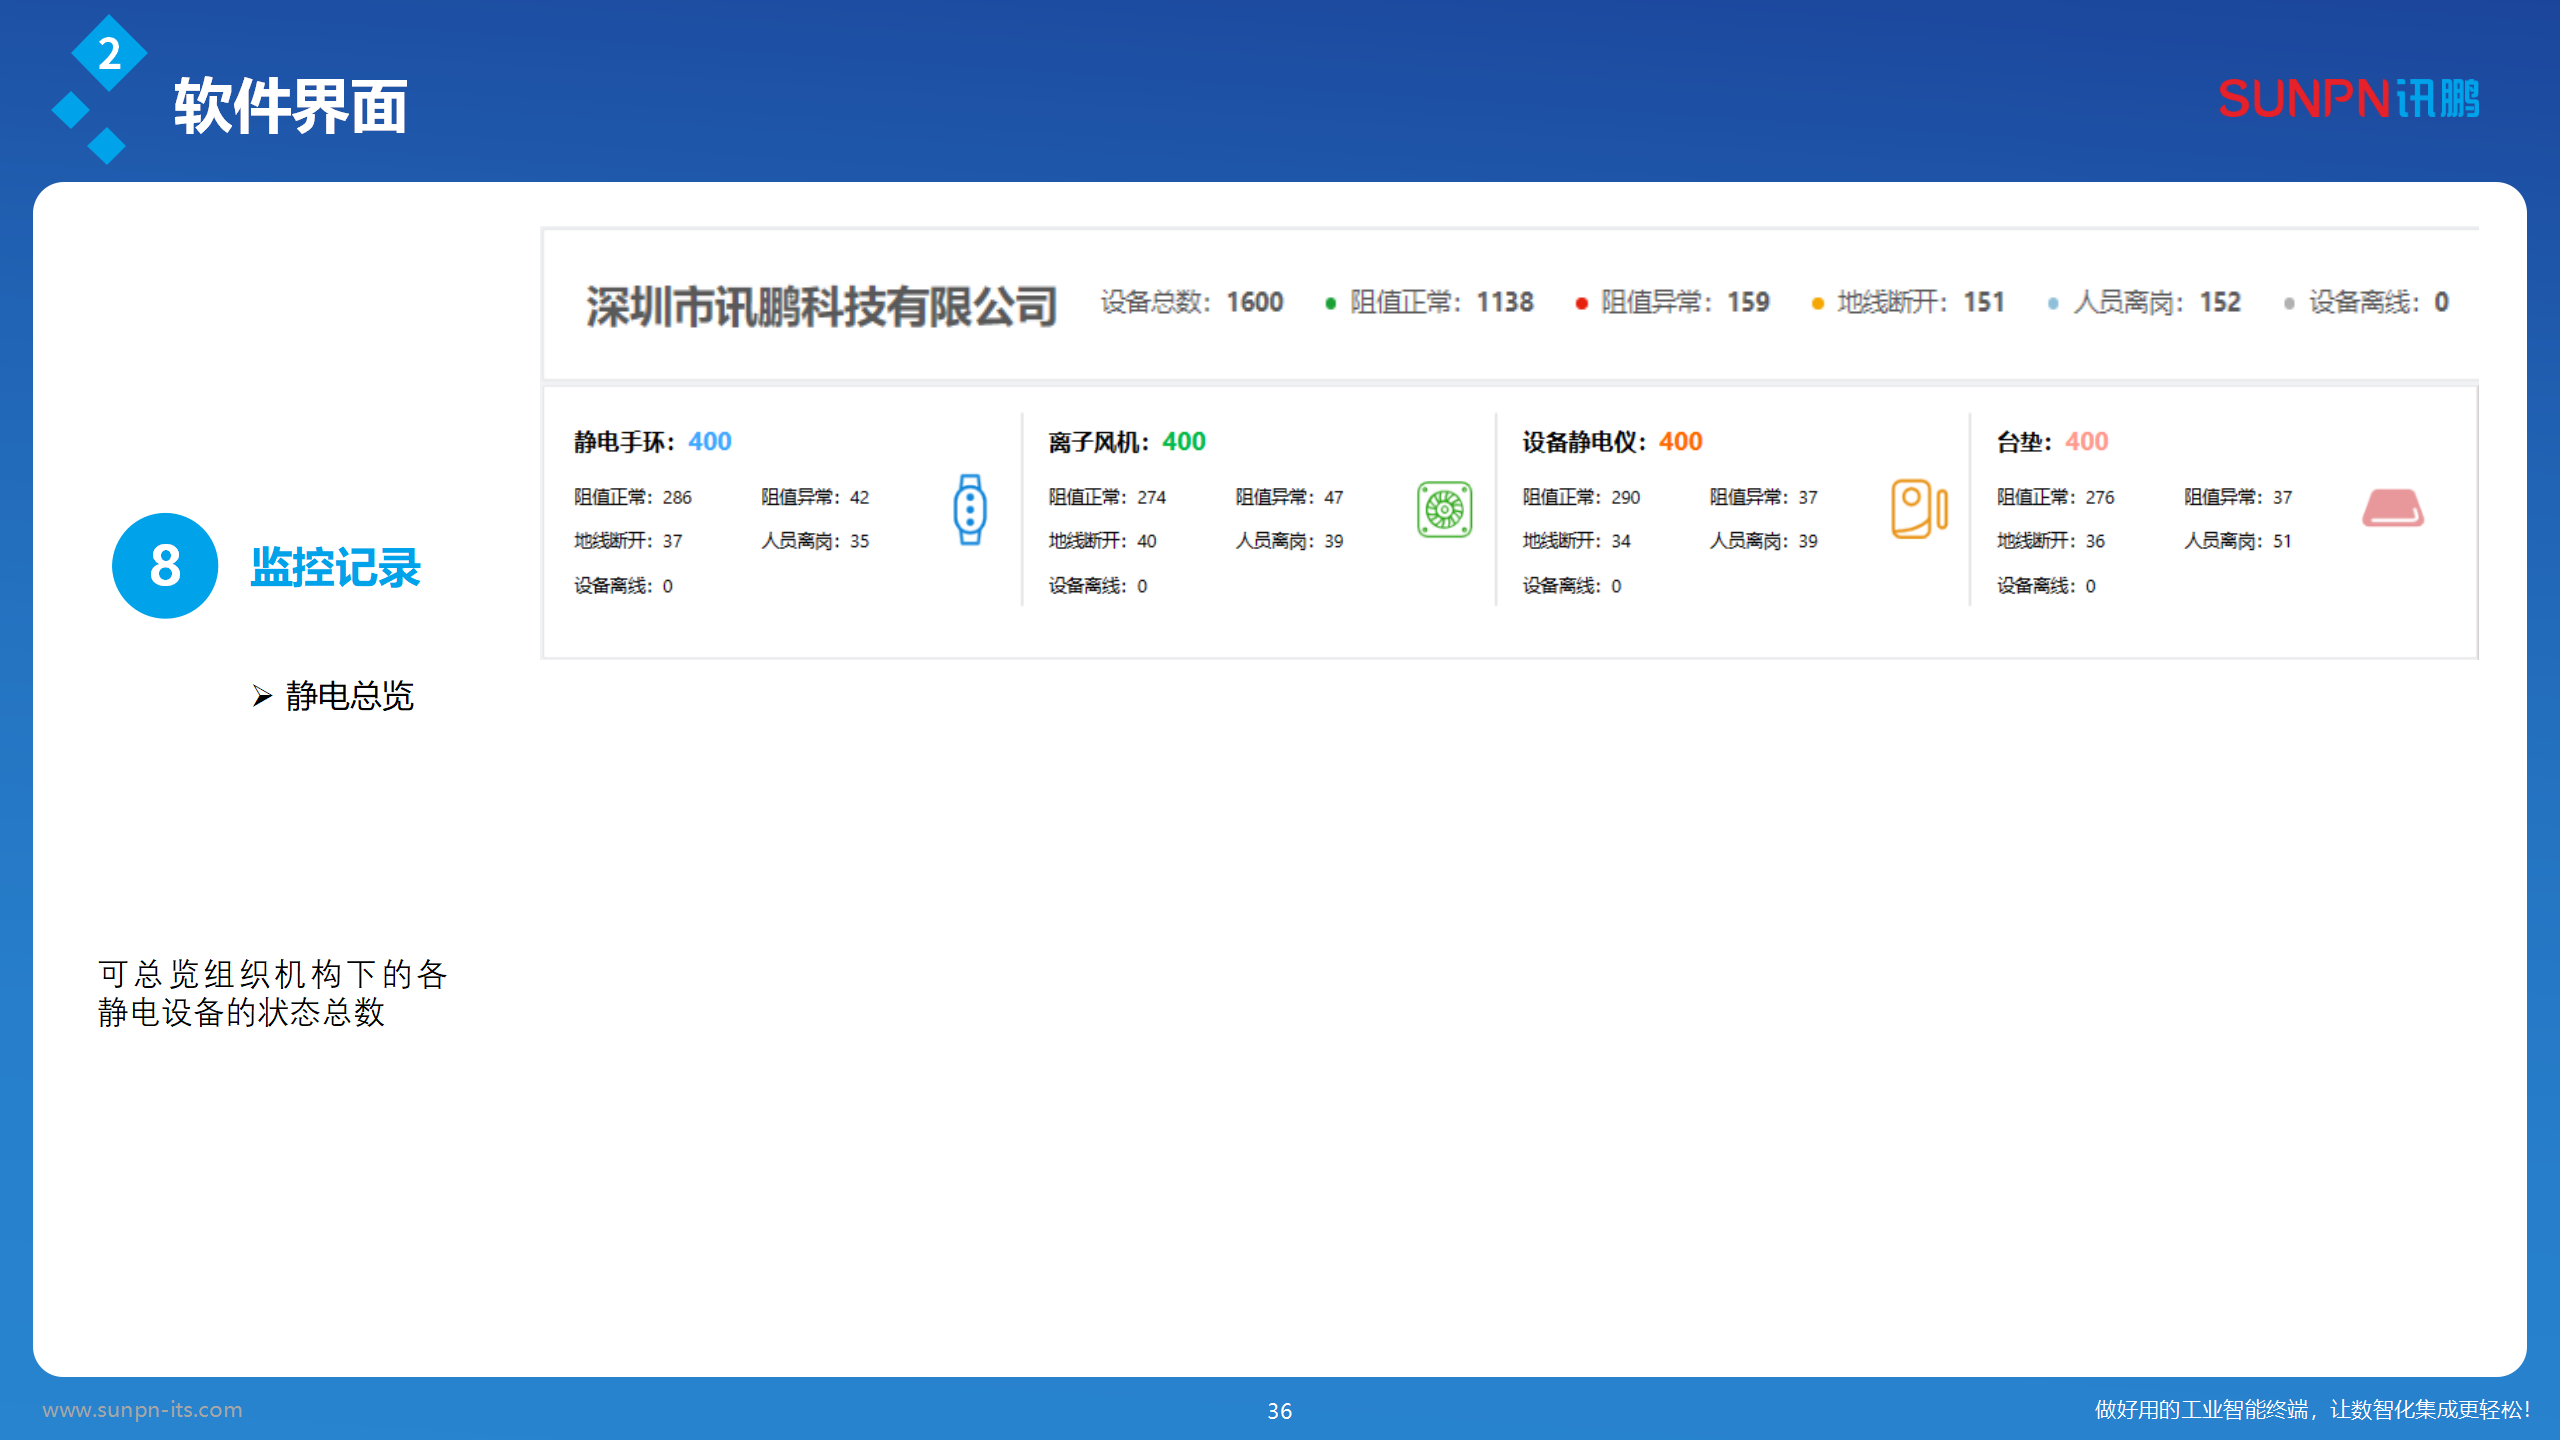Click the orange 地线断开 status dot
The width and height of the screenshot is (2560, 1440).
[1817, 304]
